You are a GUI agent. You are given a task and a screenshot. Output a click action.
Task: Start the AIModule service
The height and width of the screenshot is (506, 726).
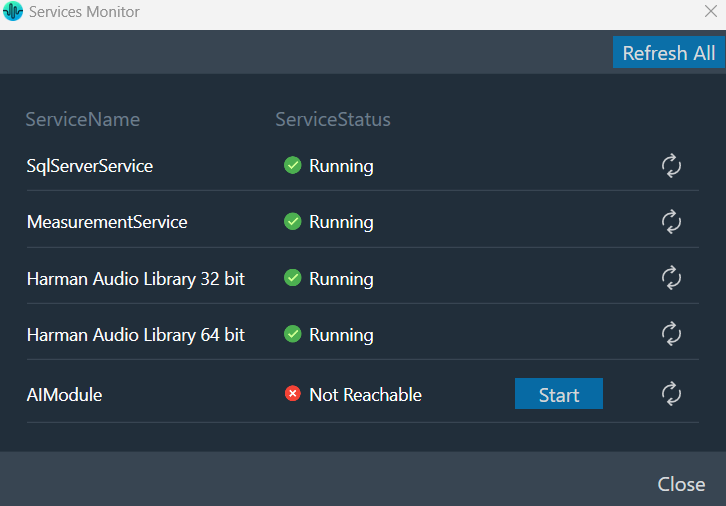click(559, 394)
